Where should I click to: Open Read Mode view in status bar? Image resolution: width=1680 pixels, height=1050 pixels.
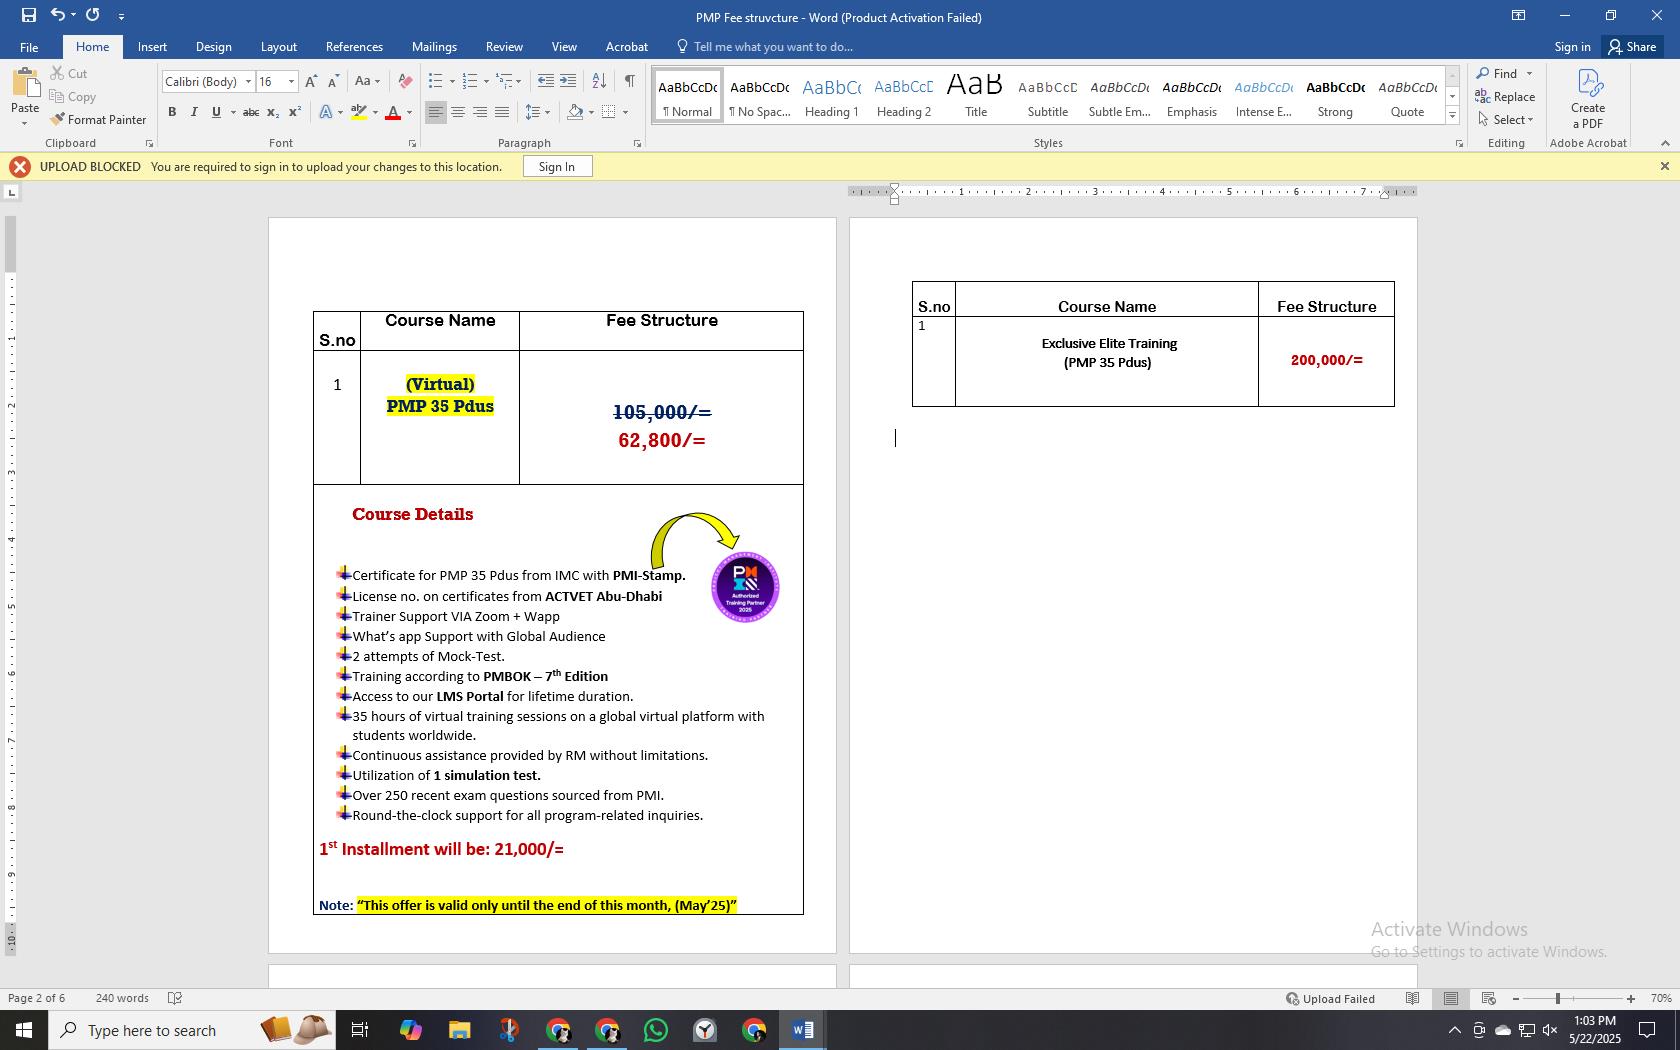1412,998
